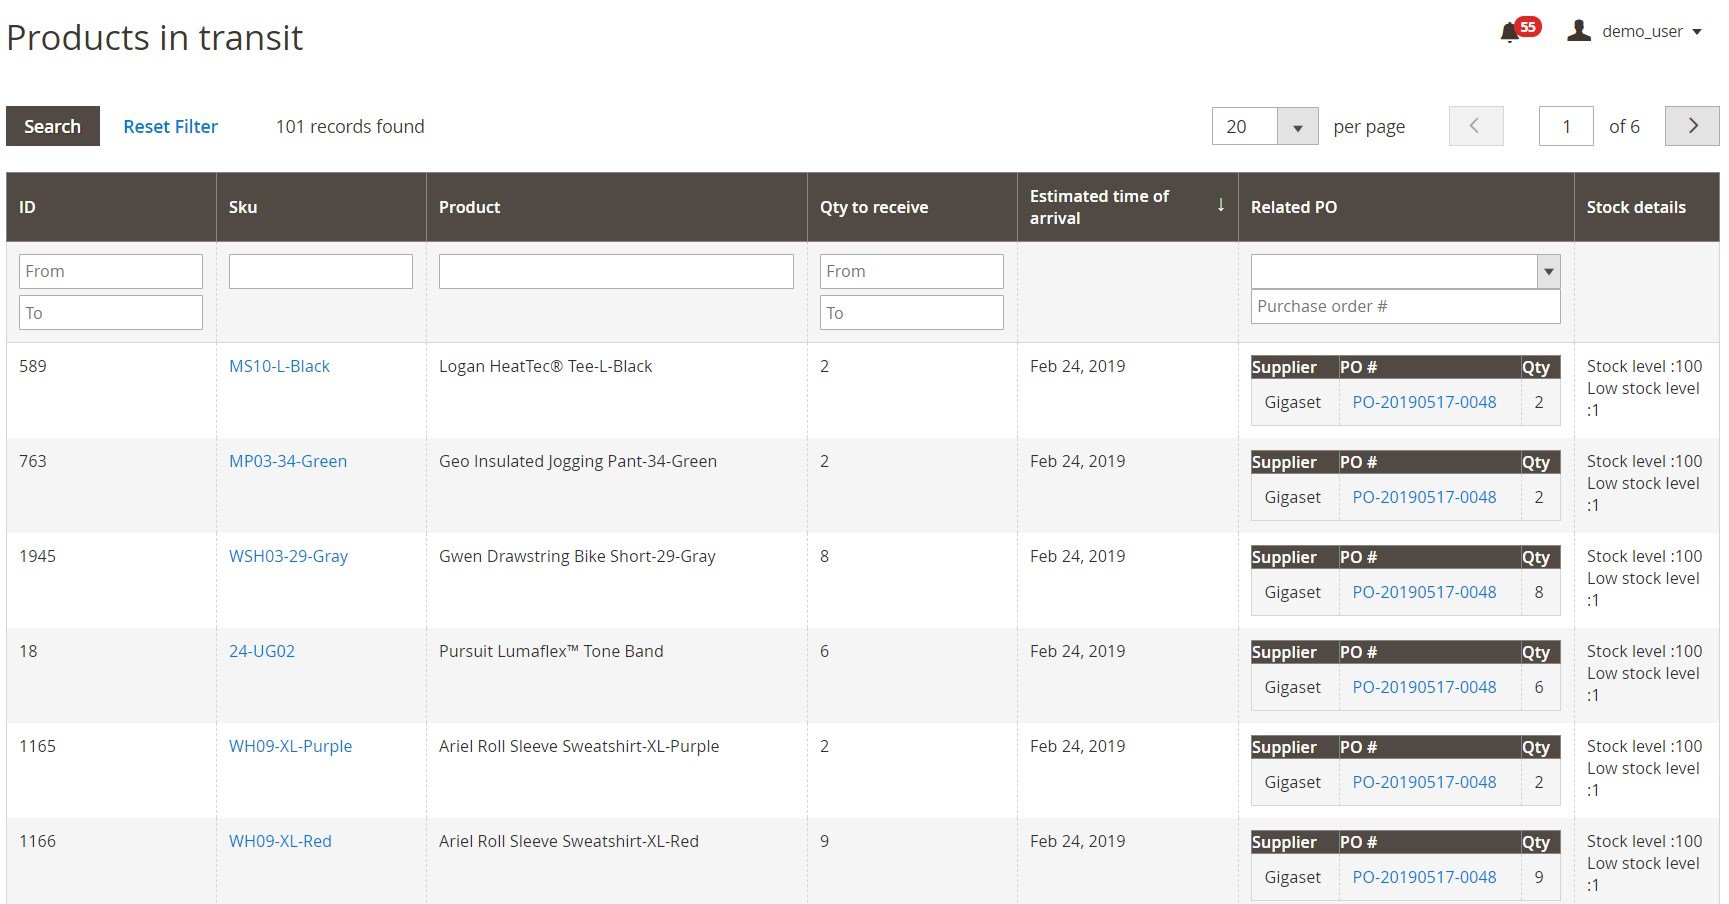Image resolution: width=1729 pixels, height=904 pixels.
Task: Focus the Qty to receive From field
Action: [x=912, y=271]
